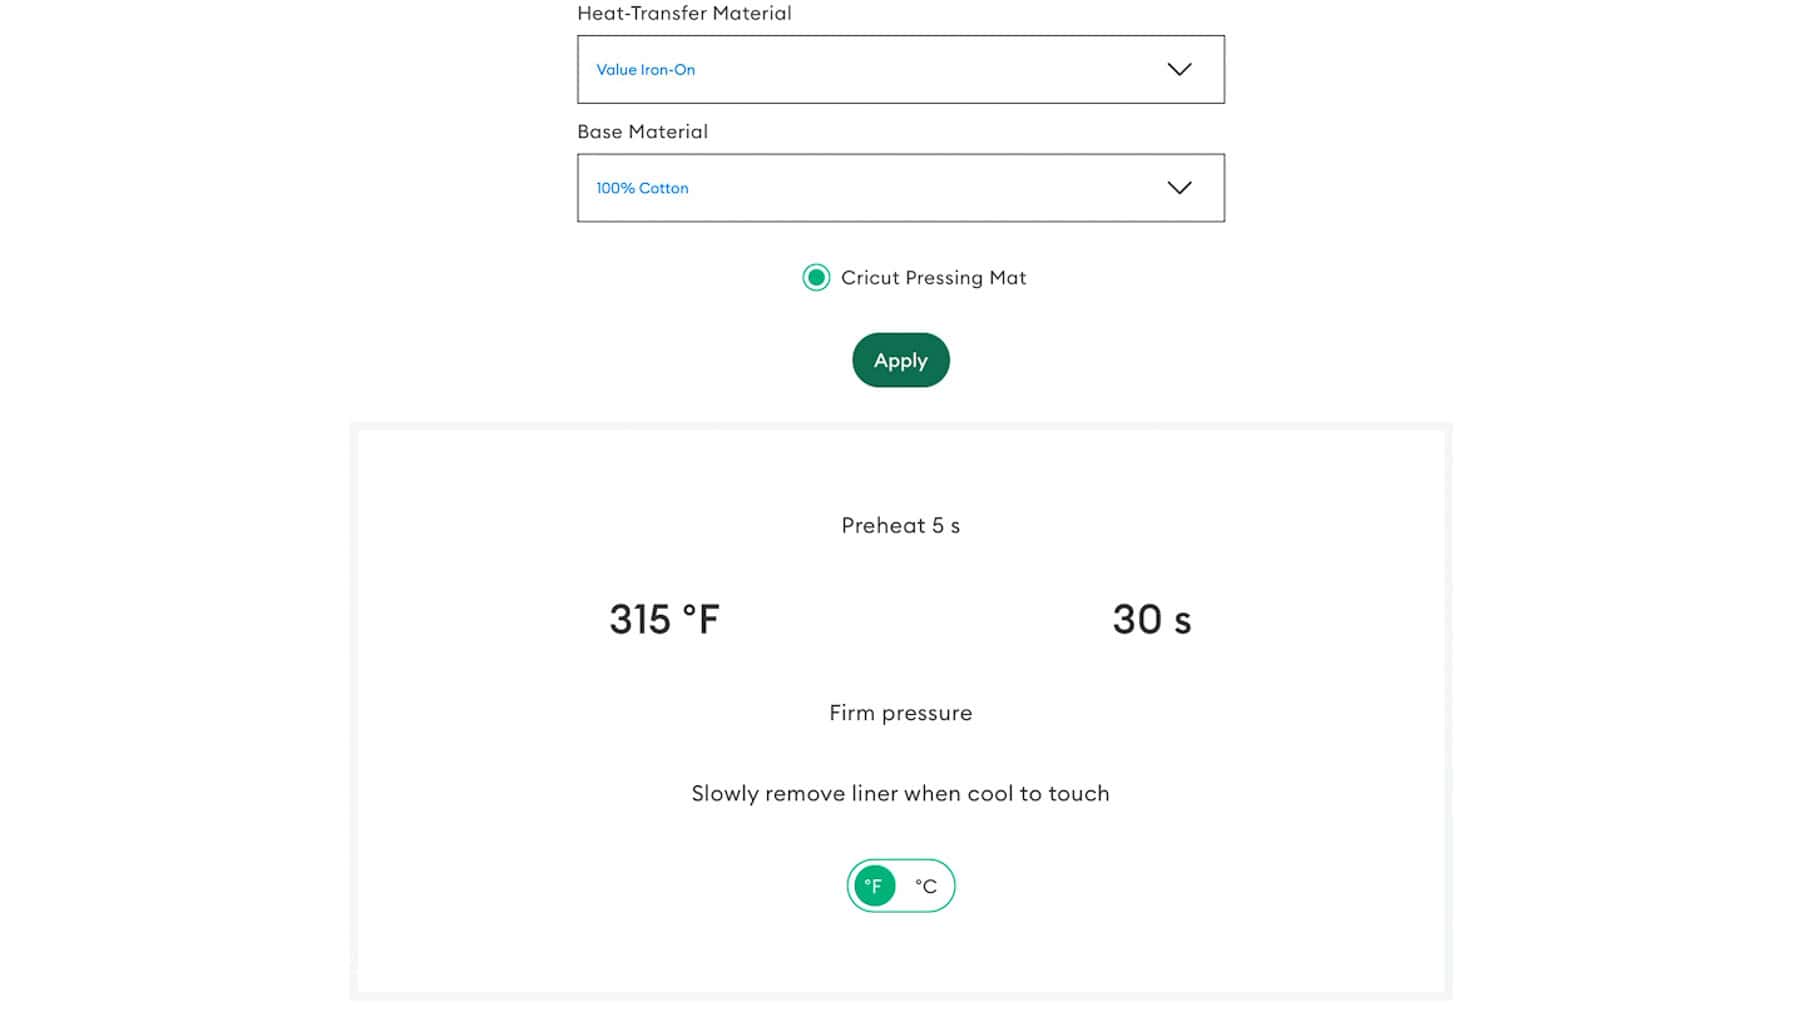This screenshot has height=1012, width=1800.
Task: Select the °C label on the temperature switch
Action: pos(922,885)
